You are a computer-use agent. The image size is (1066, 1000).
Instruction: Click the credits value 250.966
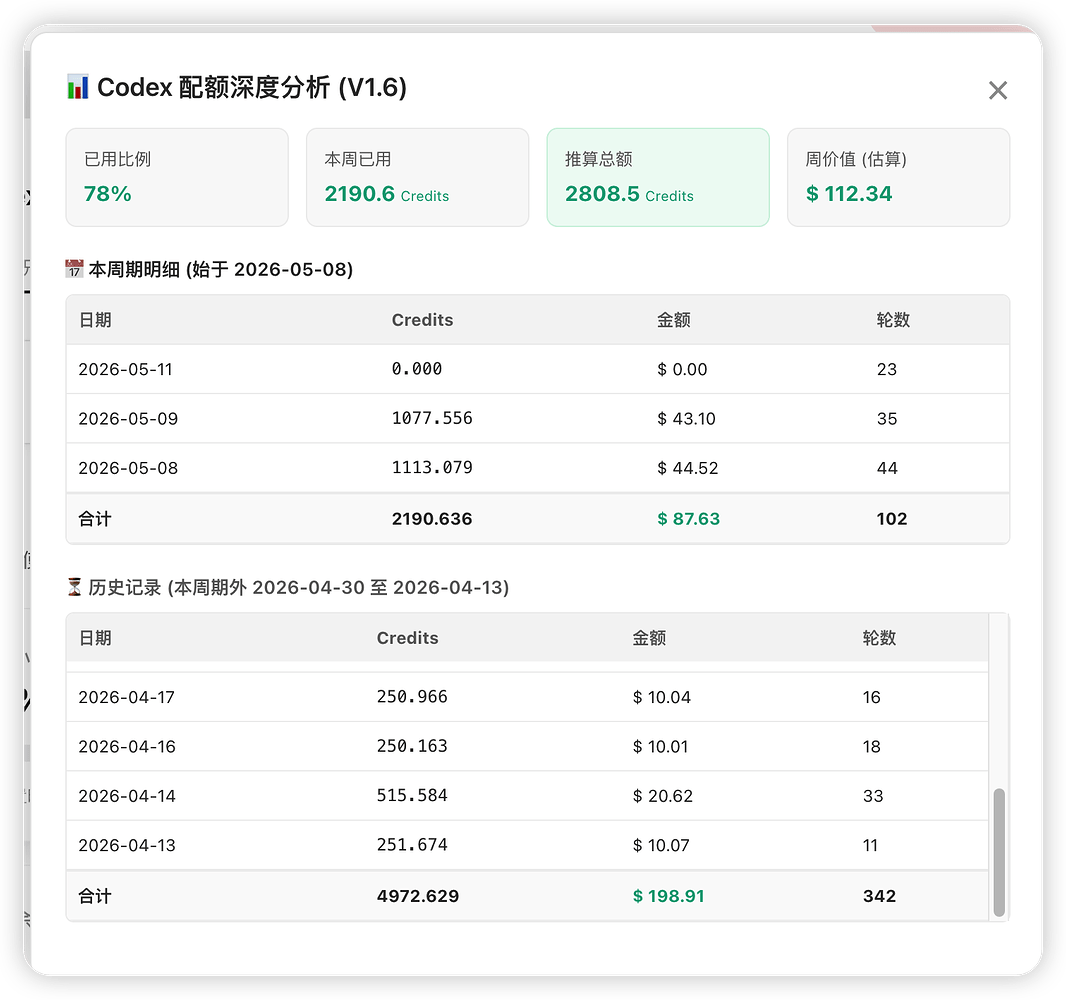(x=412, y=697)
